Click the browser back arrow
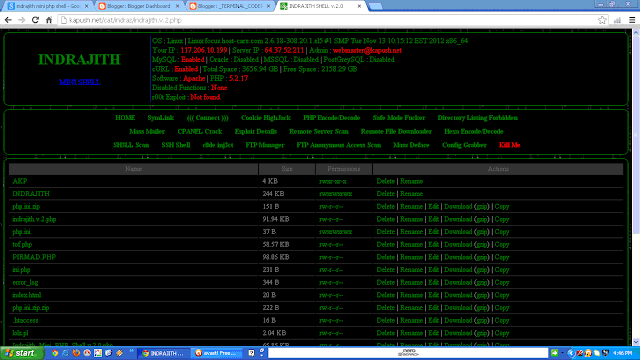Screen dimensions: 640x360 tap(8, 20)
